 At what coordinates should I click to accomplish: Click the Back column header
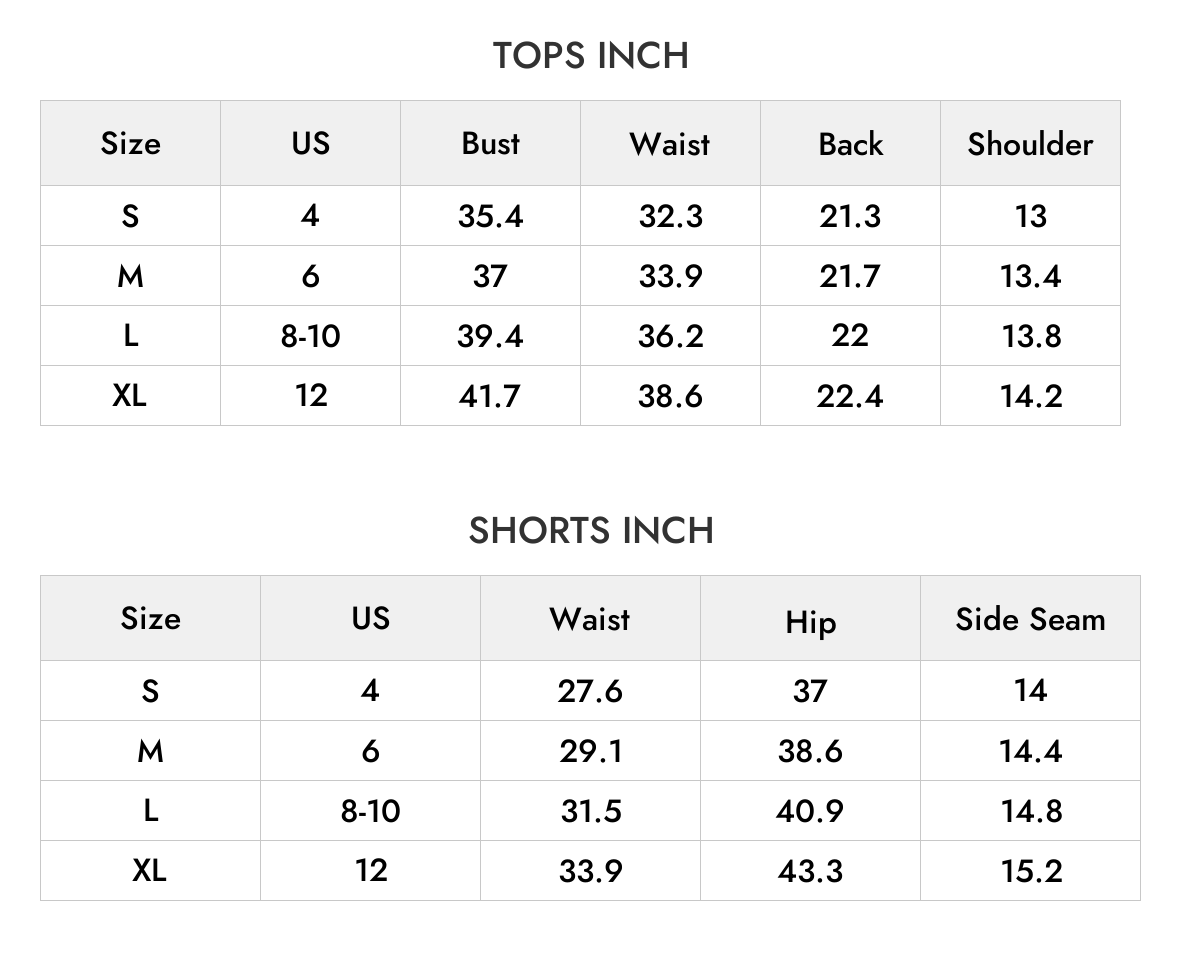point(850,143)
